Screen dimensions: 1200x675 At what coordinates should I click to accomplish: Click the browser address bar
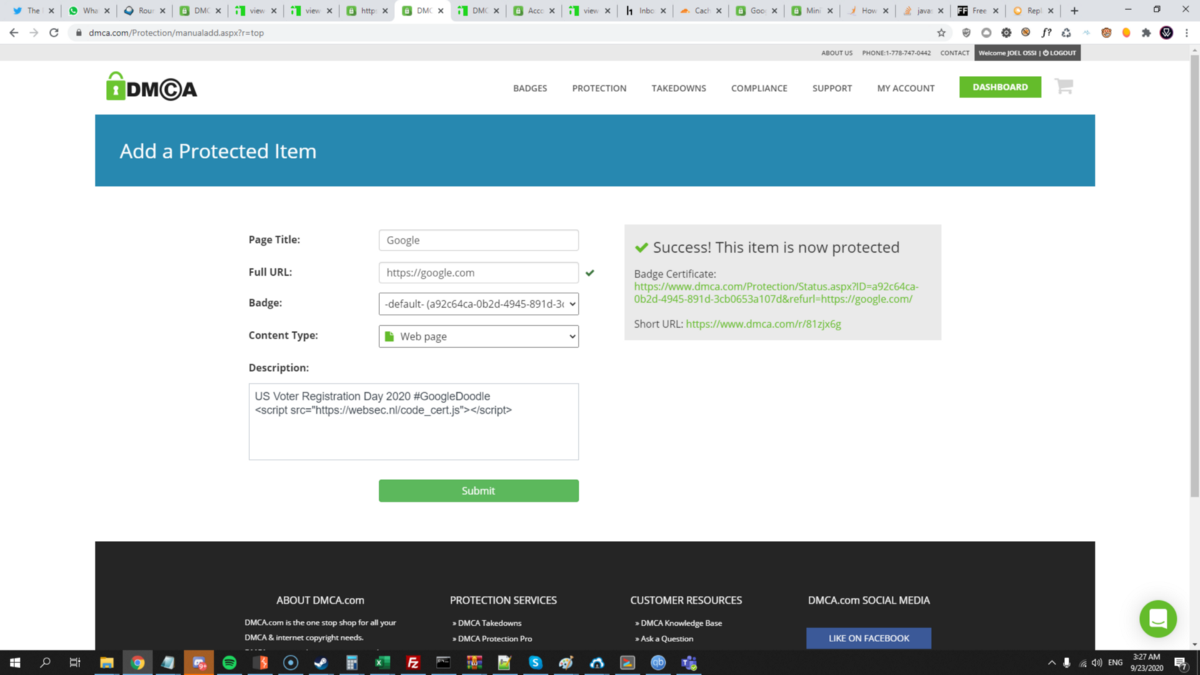pyautogui.click(x=500, y=33)
